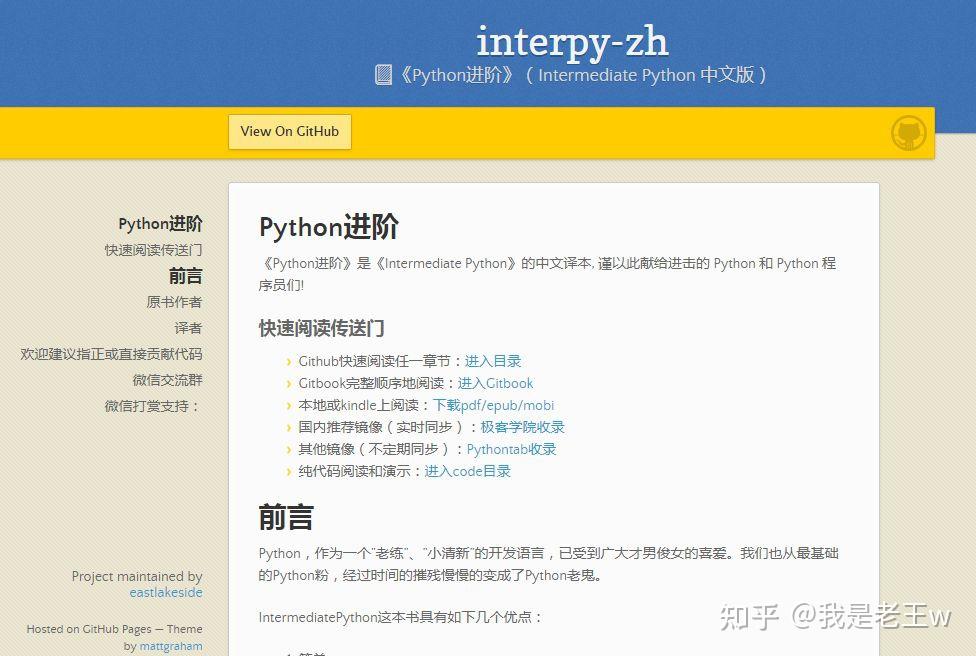Click the 下载pdf/epub/mobi link
The width and height of the screenshot is (976, 656).
pyautogui.click(x=494, y=405)
